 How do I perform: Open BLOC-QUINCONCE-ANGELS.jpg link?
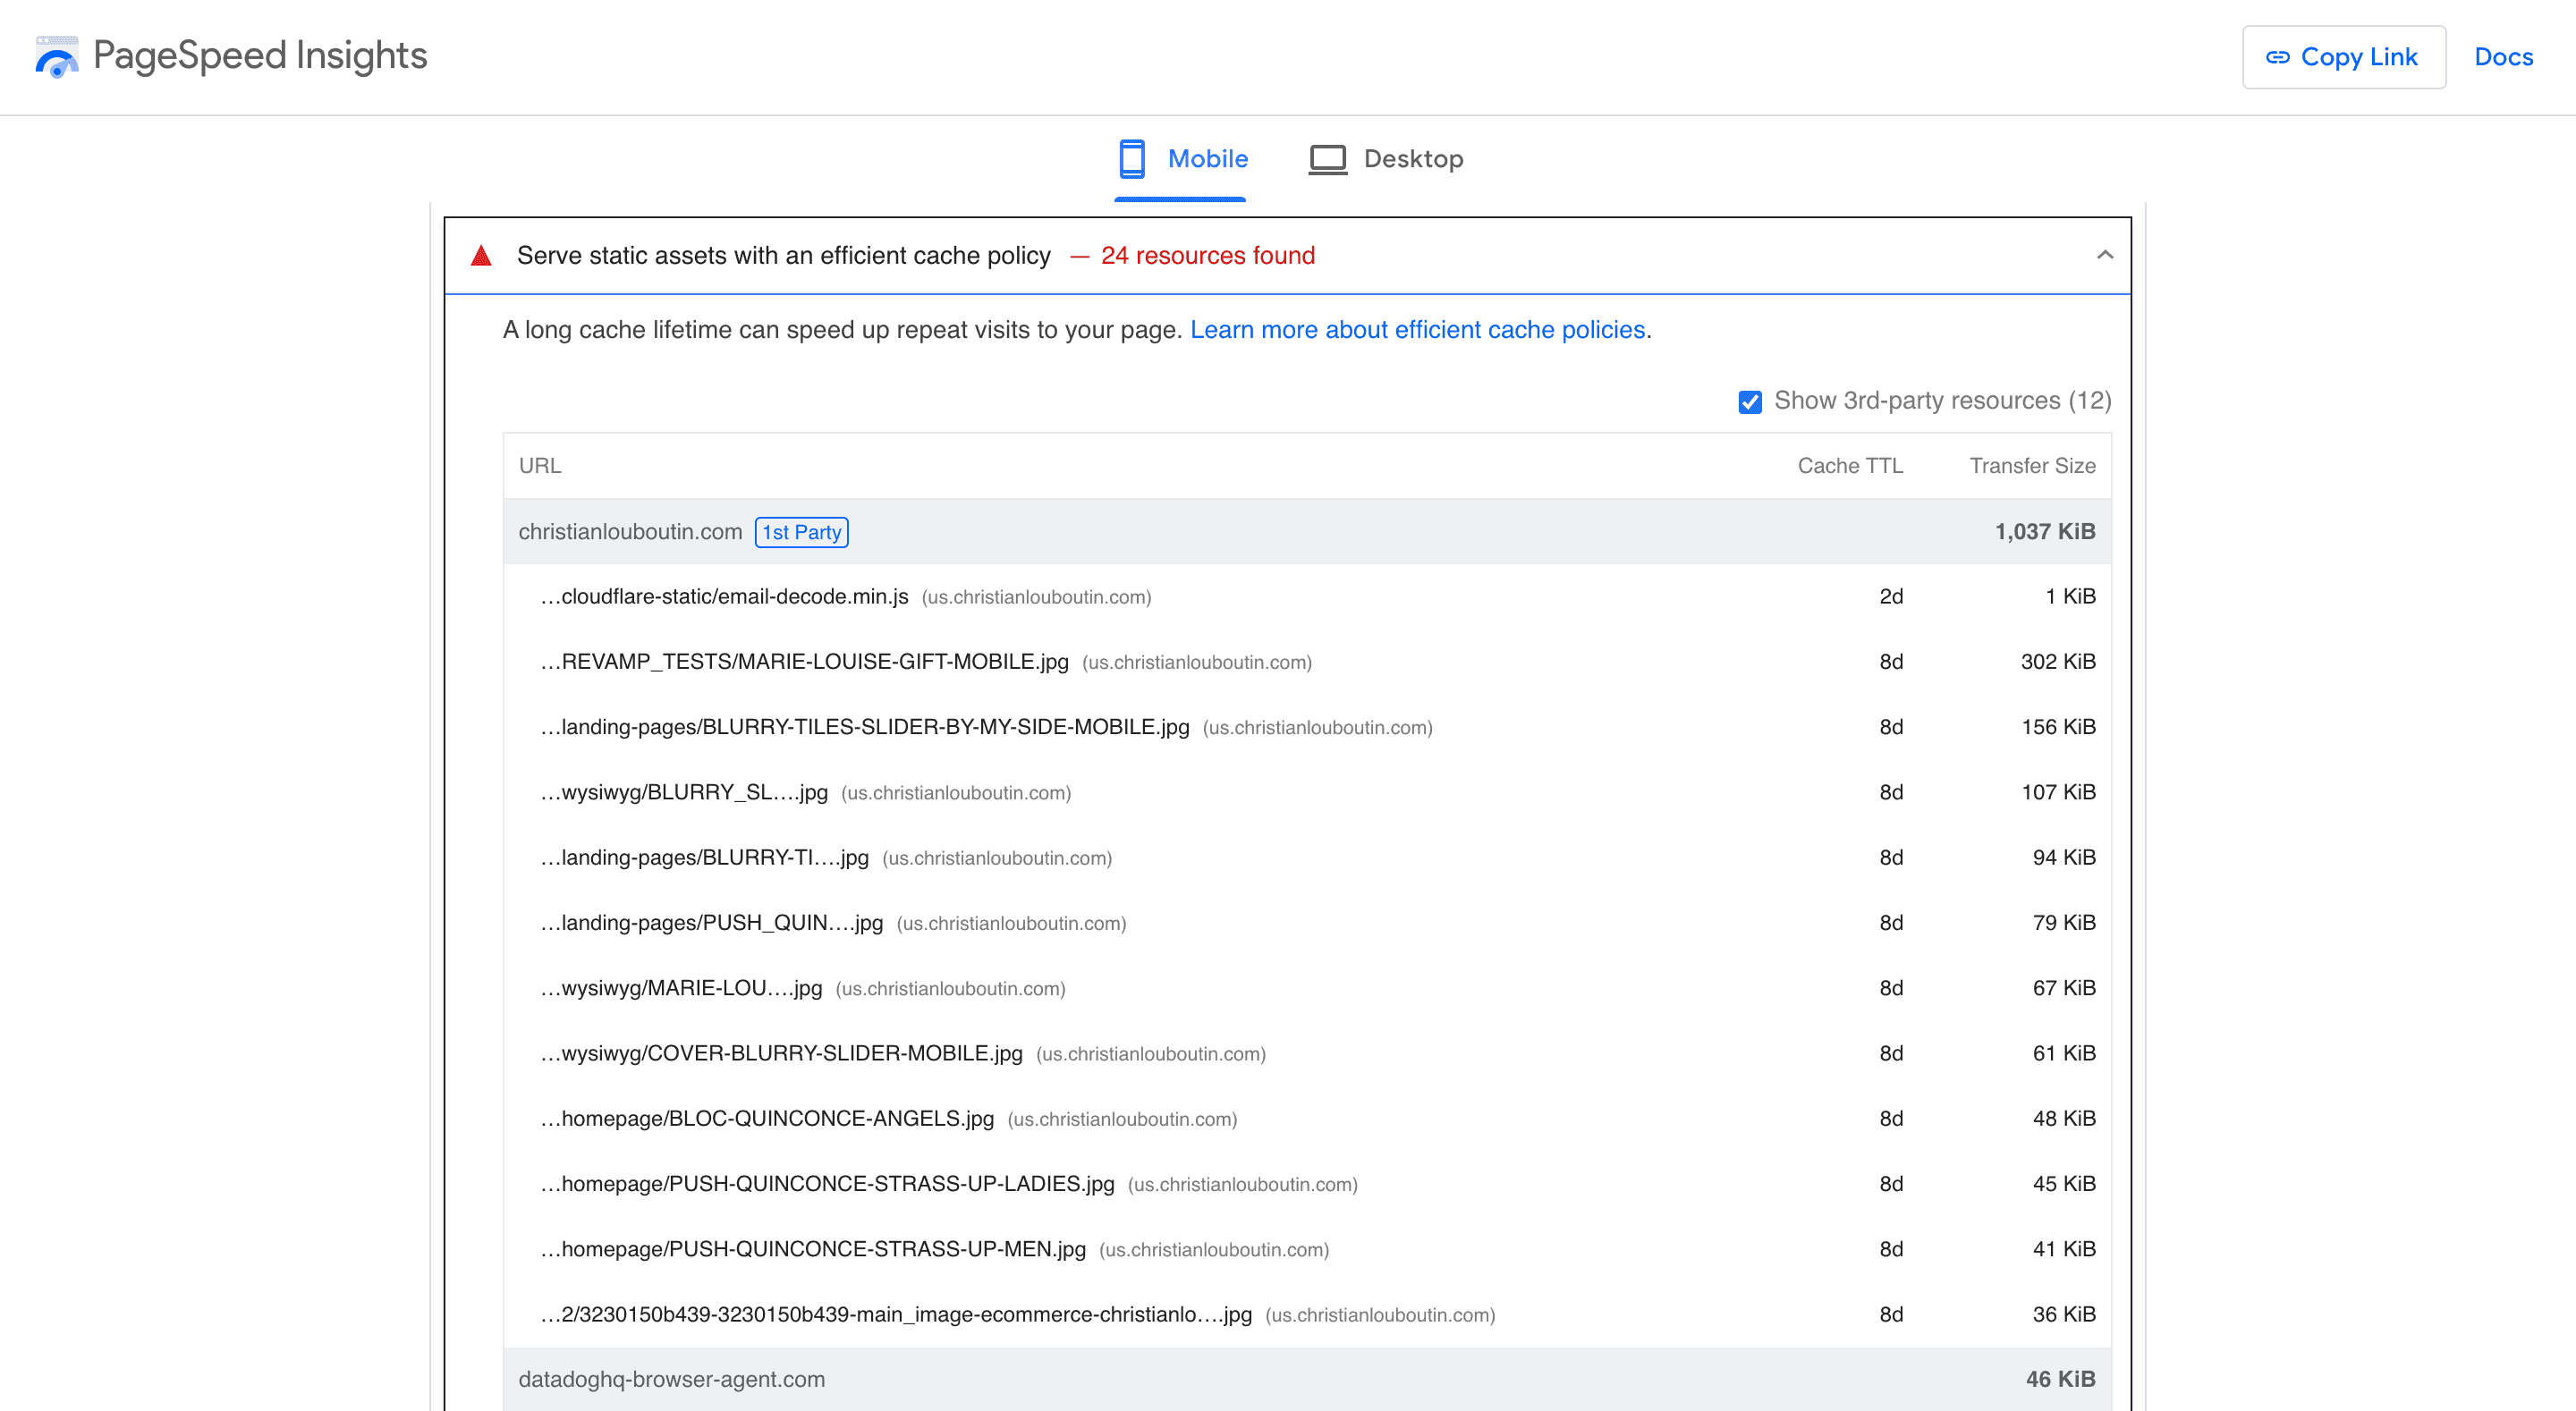coord(767,1118)
